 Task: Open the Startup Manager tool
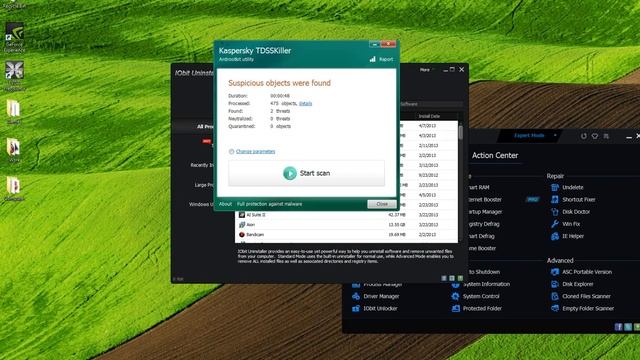(x=485, y=212)
